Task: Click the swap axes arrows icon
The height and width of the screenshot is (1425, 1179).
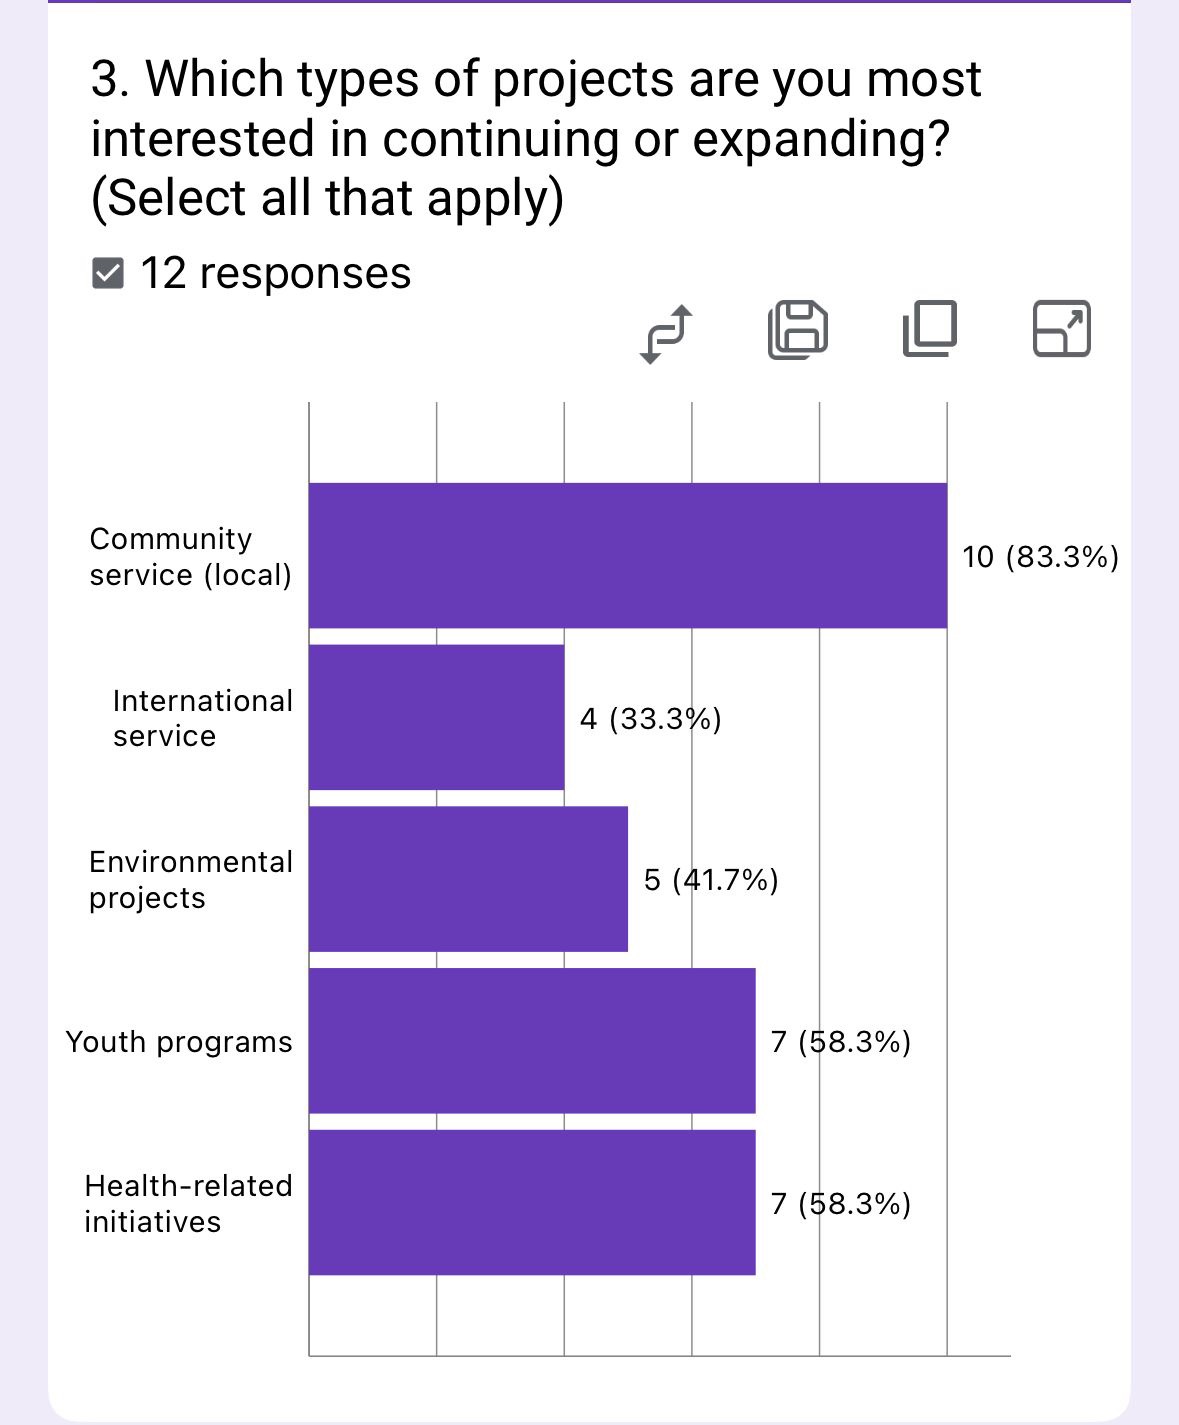Action: [666, 333]
